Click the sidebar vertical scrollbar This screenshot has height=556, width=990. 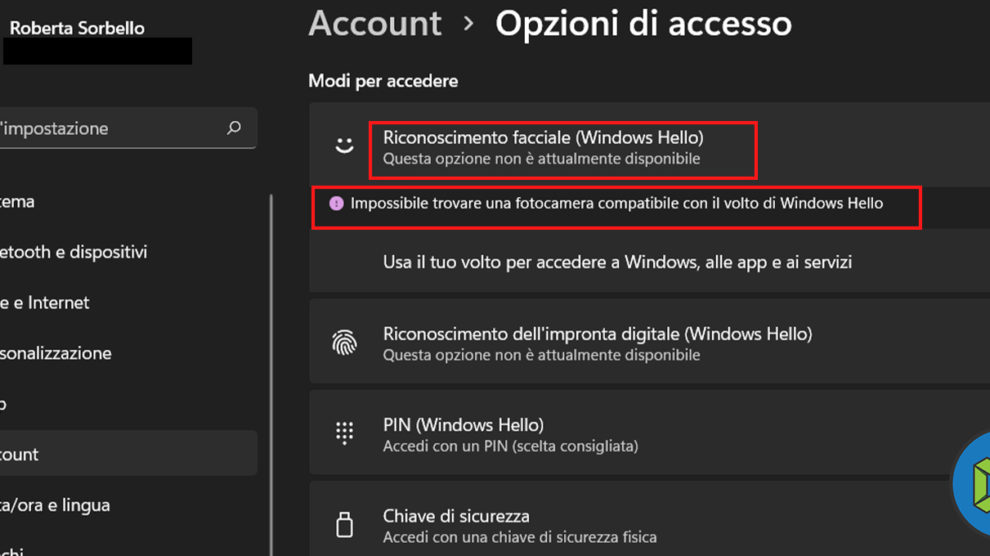271,370
